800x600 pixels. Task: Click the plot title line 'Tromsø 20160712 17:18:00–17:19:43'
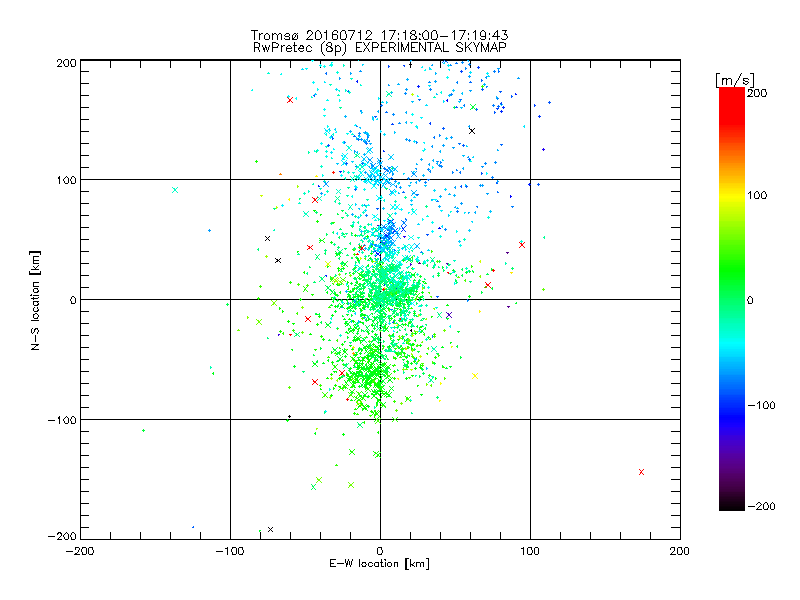pyautogui.click(x=379, y=35)
